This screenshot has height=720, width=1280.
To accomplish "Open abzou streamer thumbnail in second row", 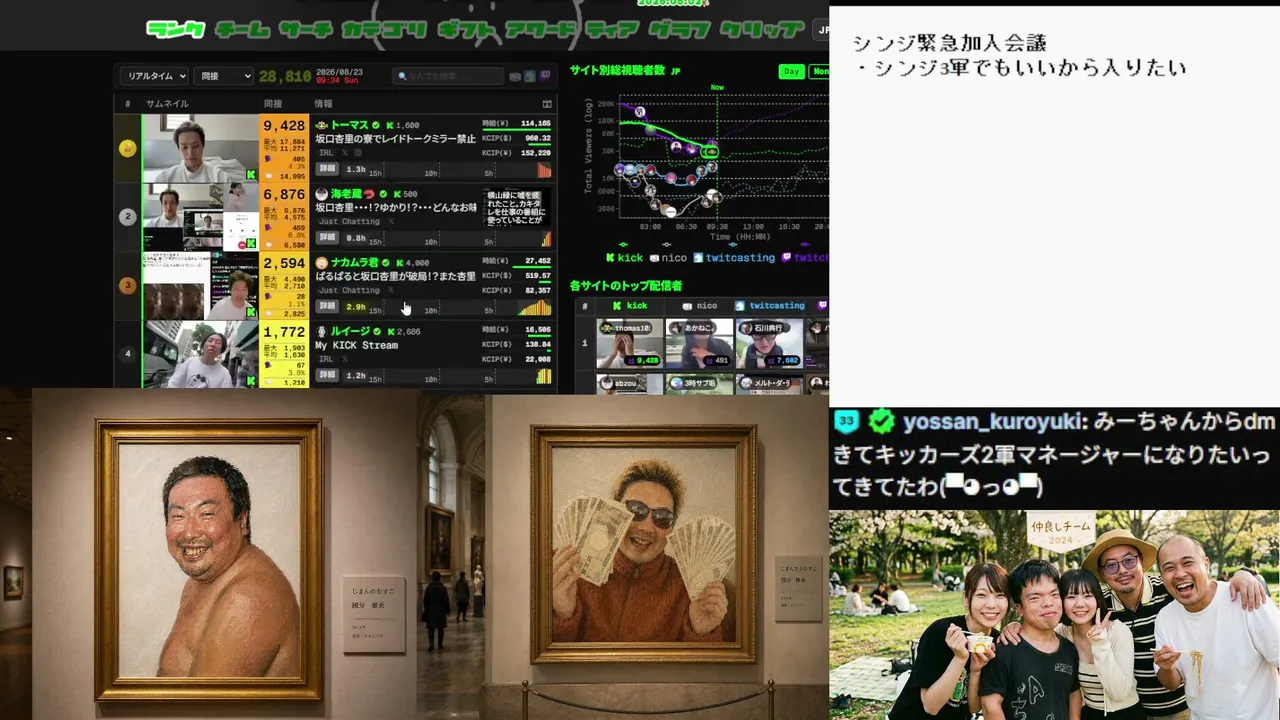I will [x=630, y=383].
